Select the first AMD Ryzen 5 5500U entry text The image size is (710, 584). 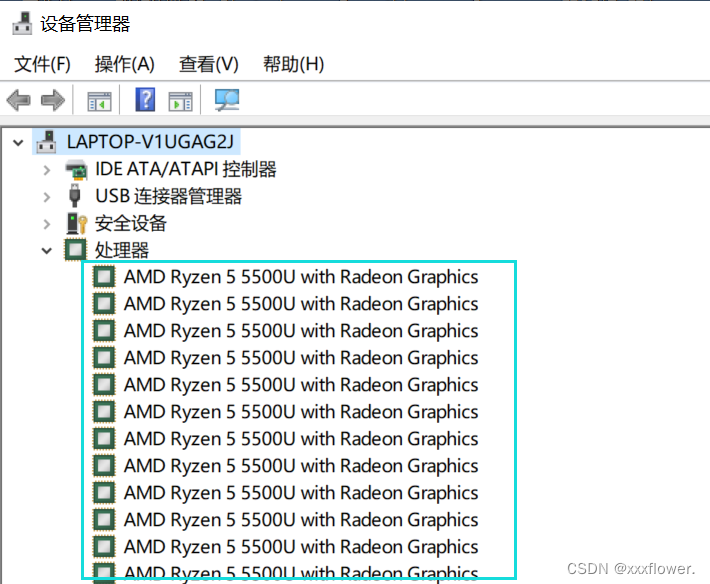tap(301, 277)
